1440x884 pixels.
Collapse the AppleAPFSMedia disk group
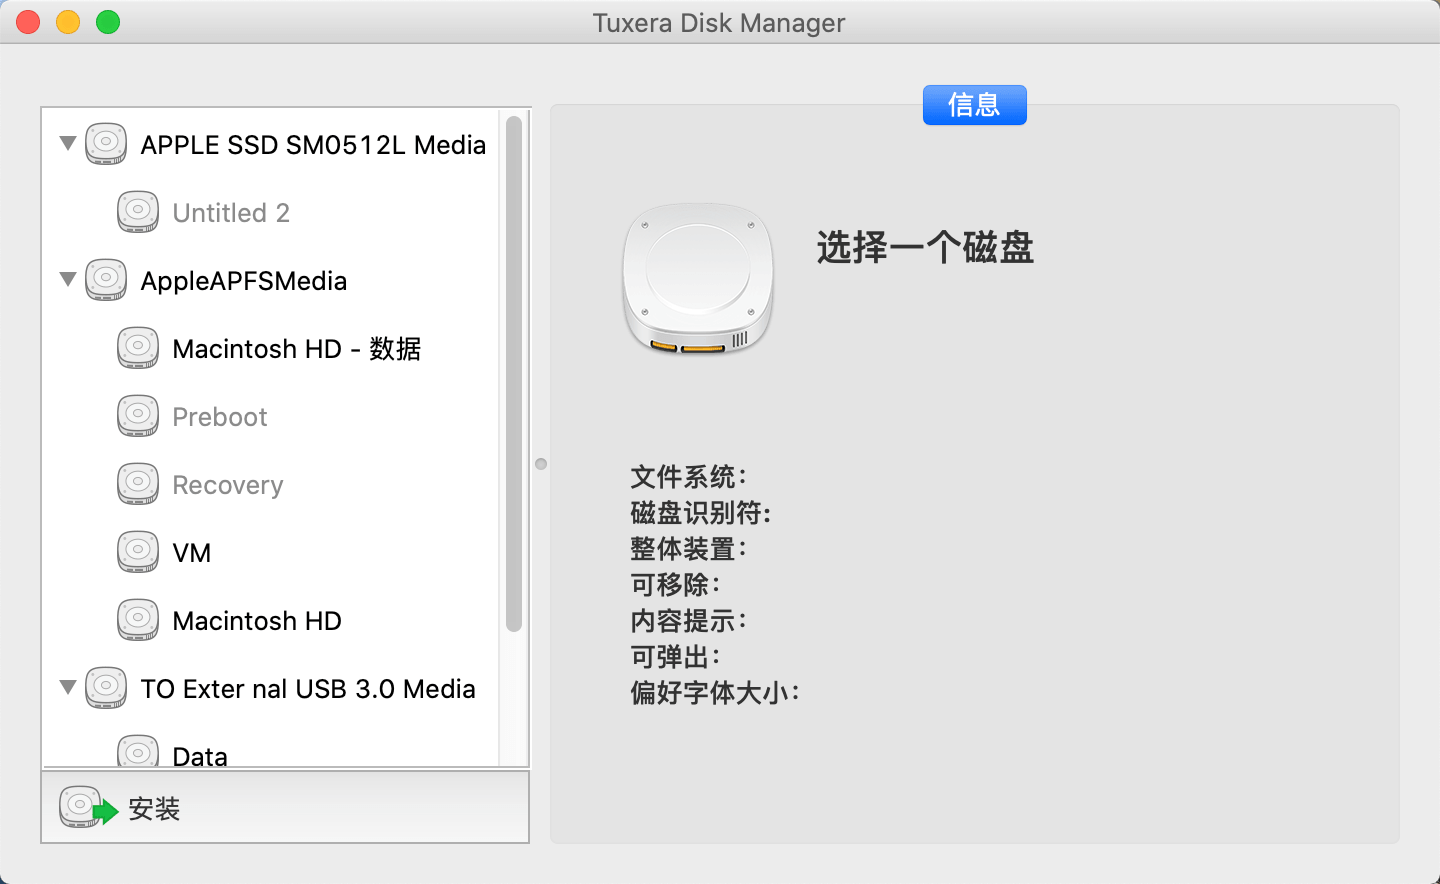(x=68, y=279)
